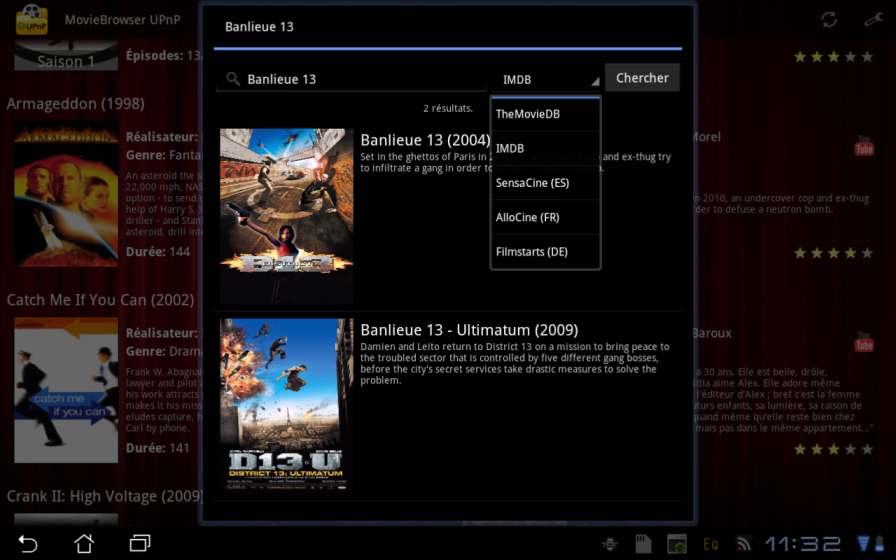Open the MovieBrowser UPnP app icon
The width and height of the screenshot is (896, 560).
(x=32, y=19)
